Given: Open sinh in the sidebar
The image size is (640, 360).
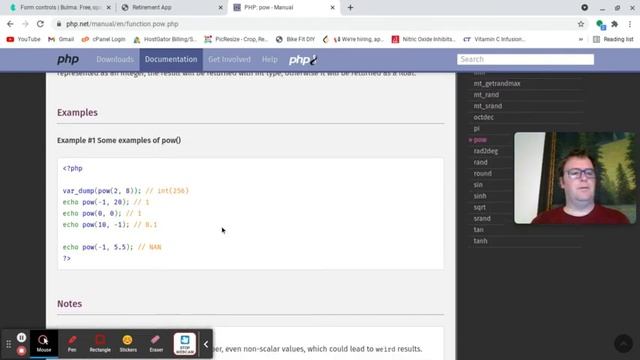Looking at the screenshot, I should [x=480, y=196].
